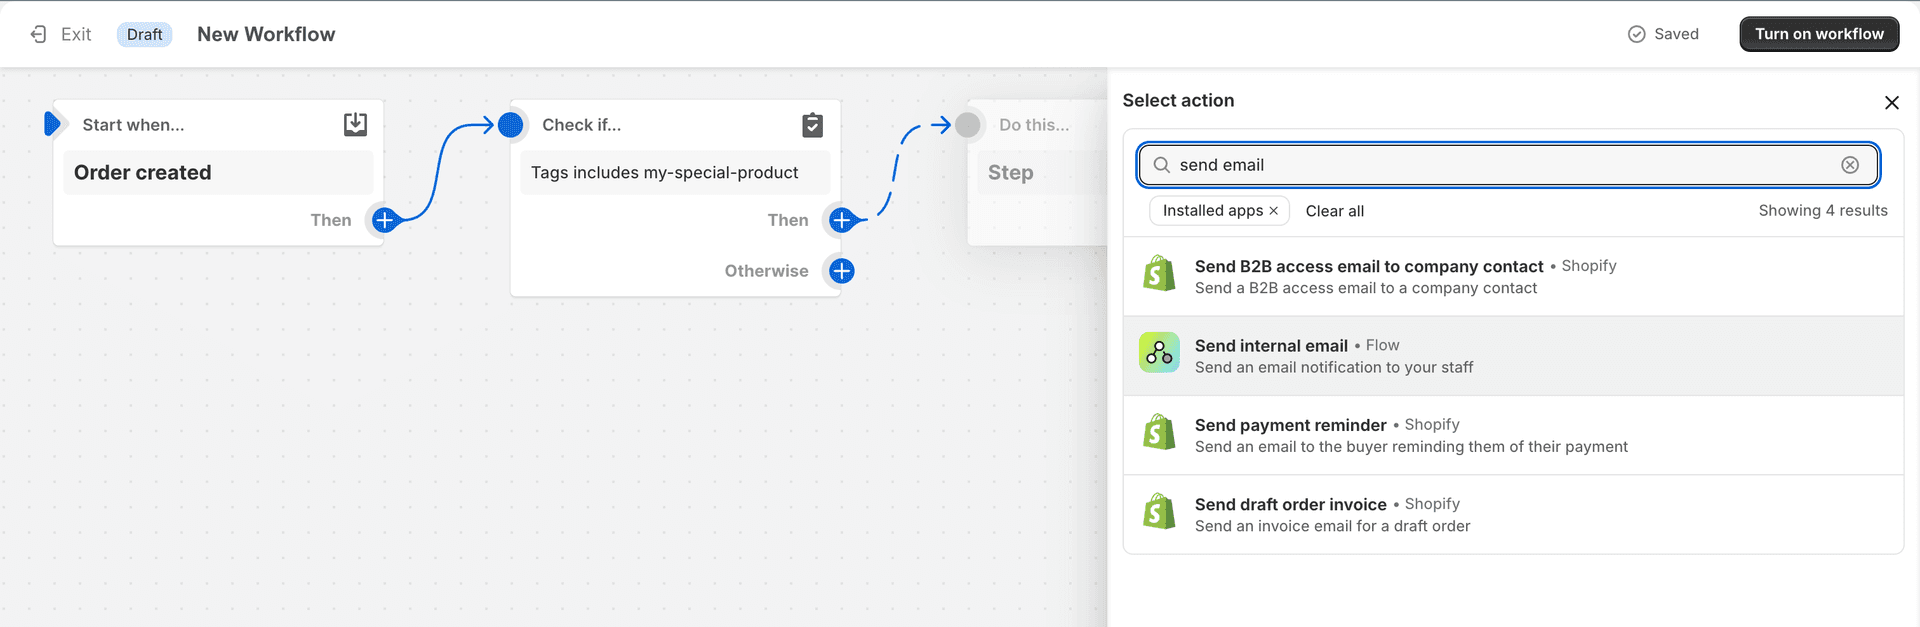Close the Select action panel
1920x627 pixels.
(1891, 102)
